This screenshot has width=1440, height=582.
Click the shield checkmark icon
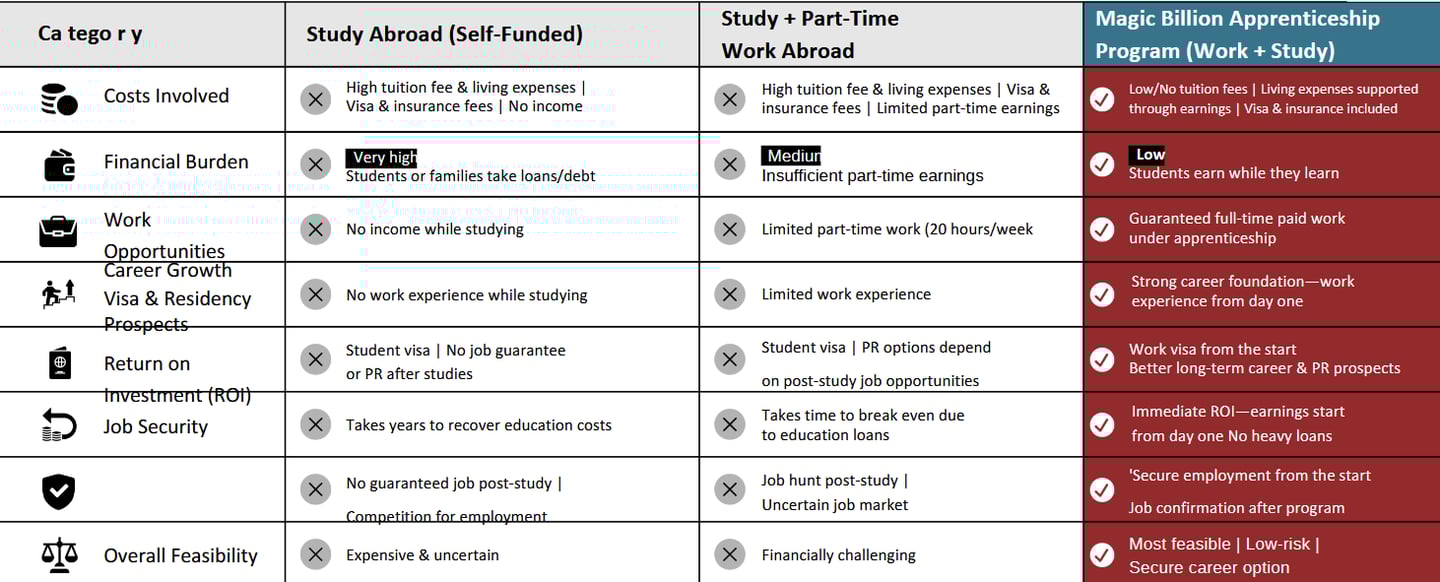[59, 490]
